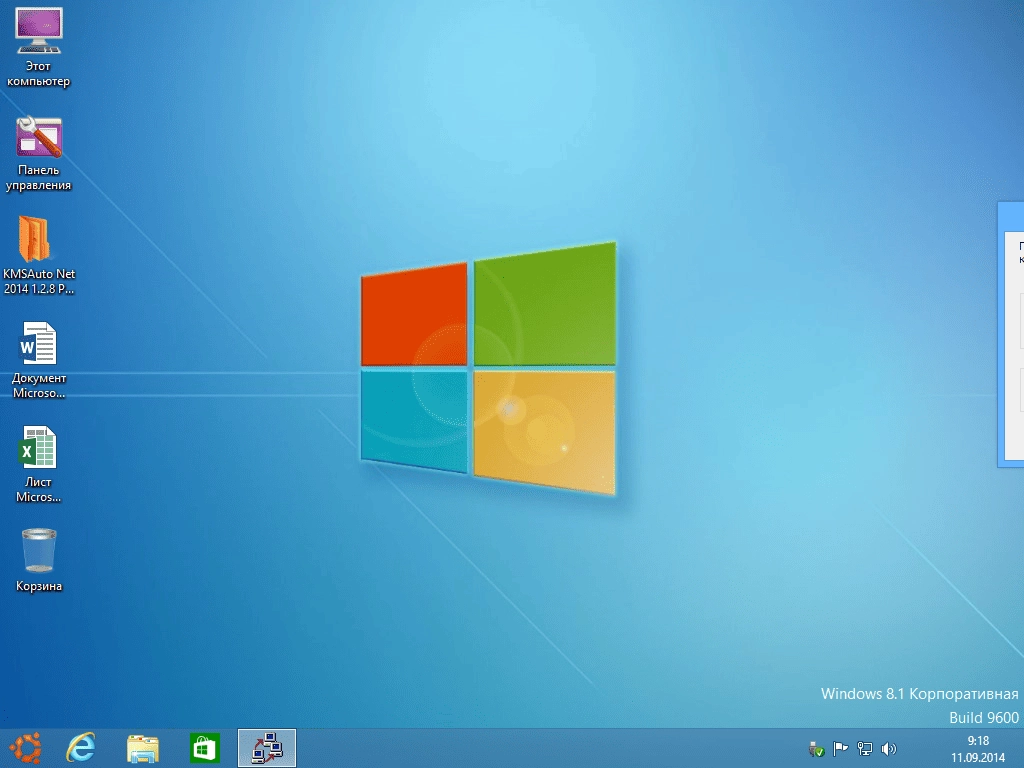The height and width of the screenshot is (768, 1024).
Task: Click the clock showing 9:18 and 11.09.2014
Action: (x=978, y=749)
